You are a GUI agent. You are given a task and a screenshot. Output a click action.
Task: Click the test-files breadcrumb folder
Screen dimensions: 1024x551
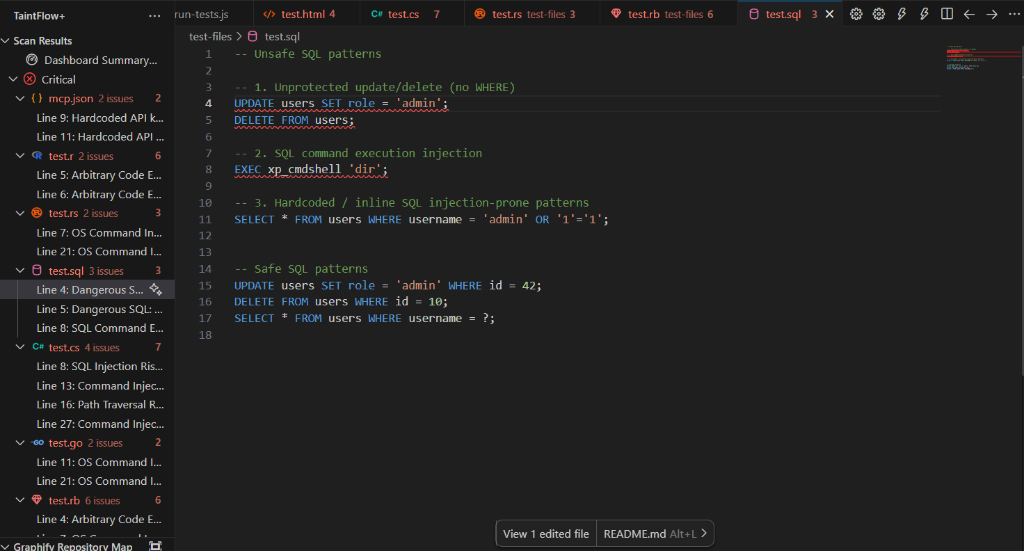click(x=210, y=37)
